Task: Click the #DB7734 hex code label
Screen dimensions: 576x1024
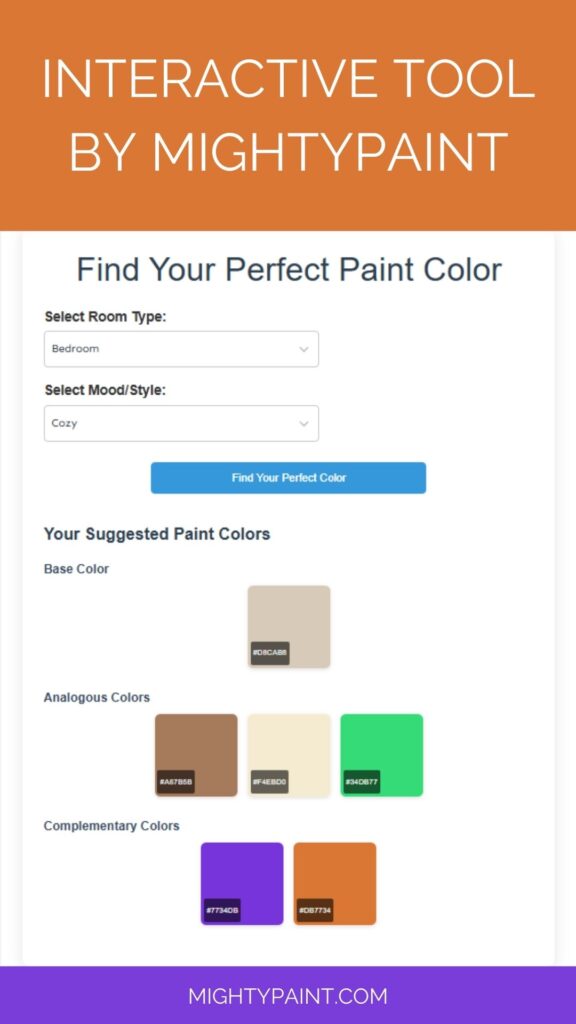Action: point(317,911)
